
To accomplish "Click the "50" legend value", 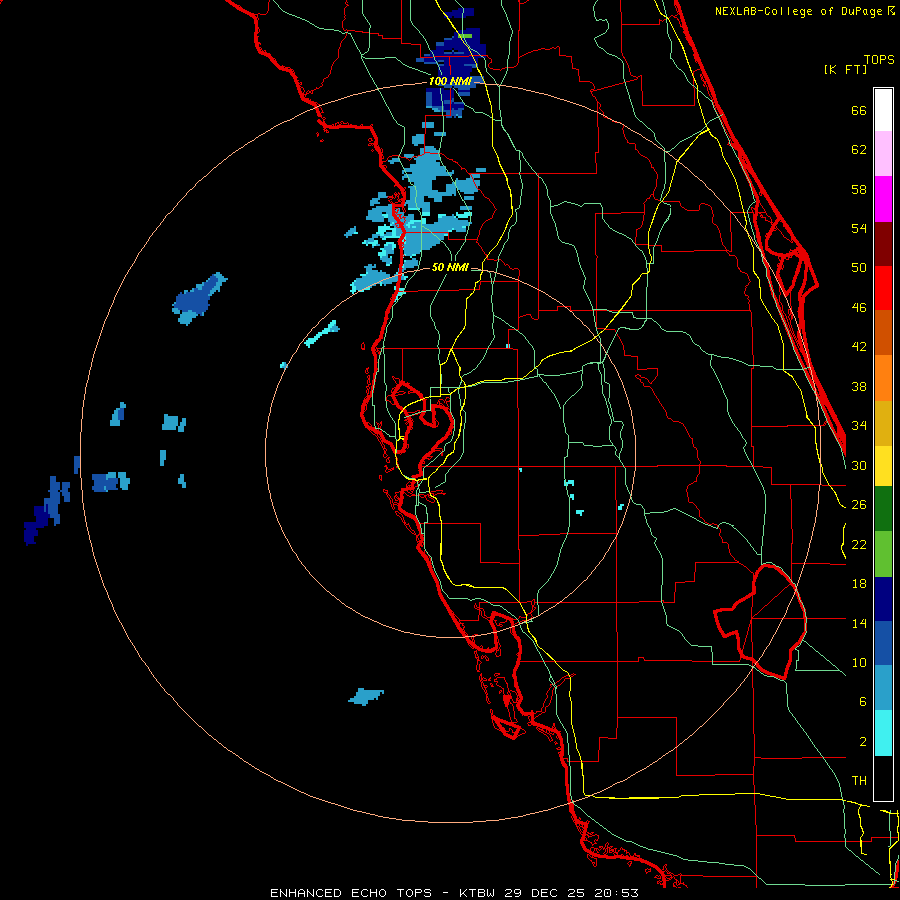I will point(859,268).
